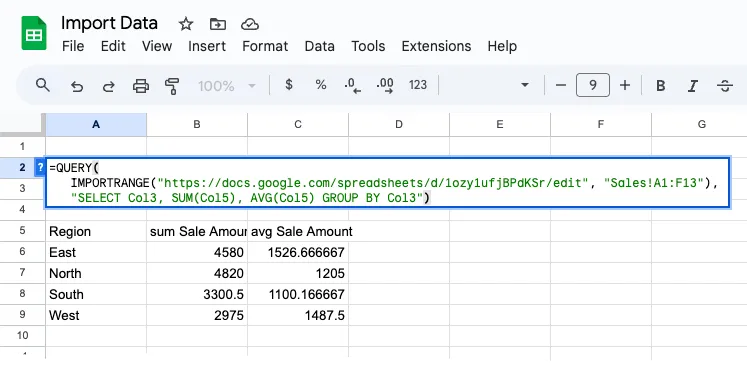The height and width of the screenshot is (387, 747).
Task: Click the avg Sale Amount cell
Action: 298,231
